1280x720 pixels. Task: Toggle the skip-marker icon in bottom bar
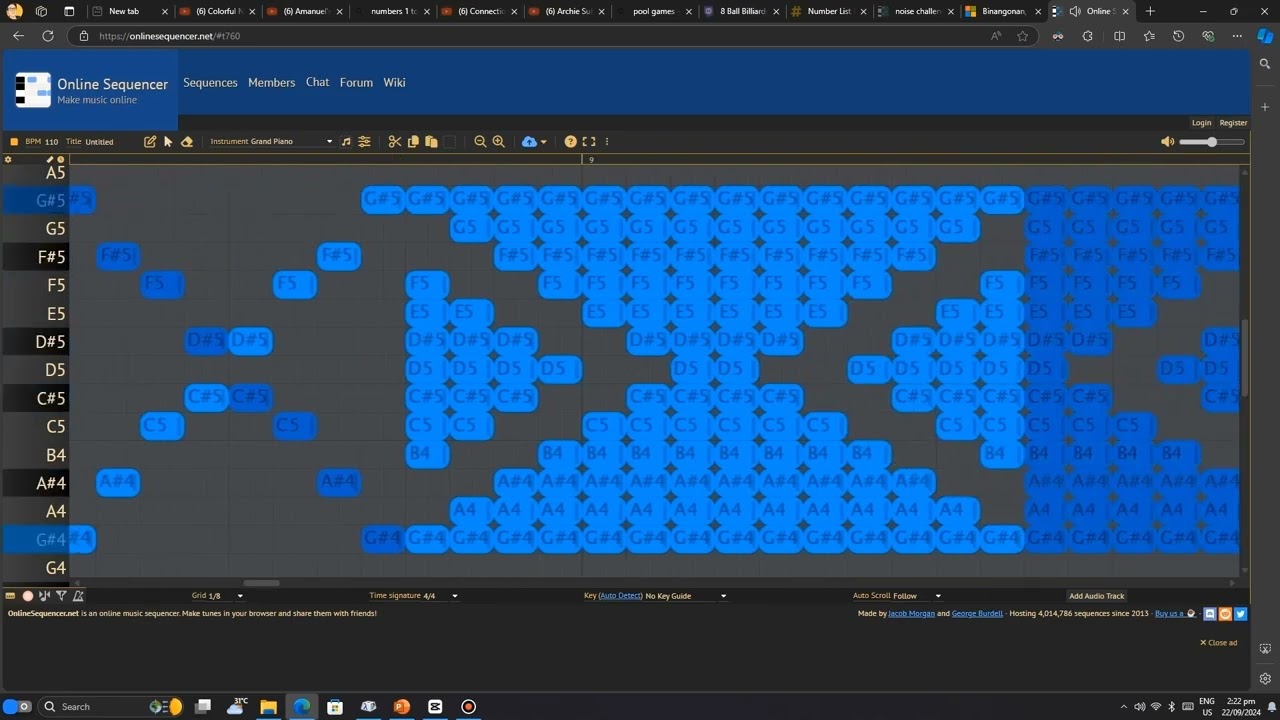(44, 596)
